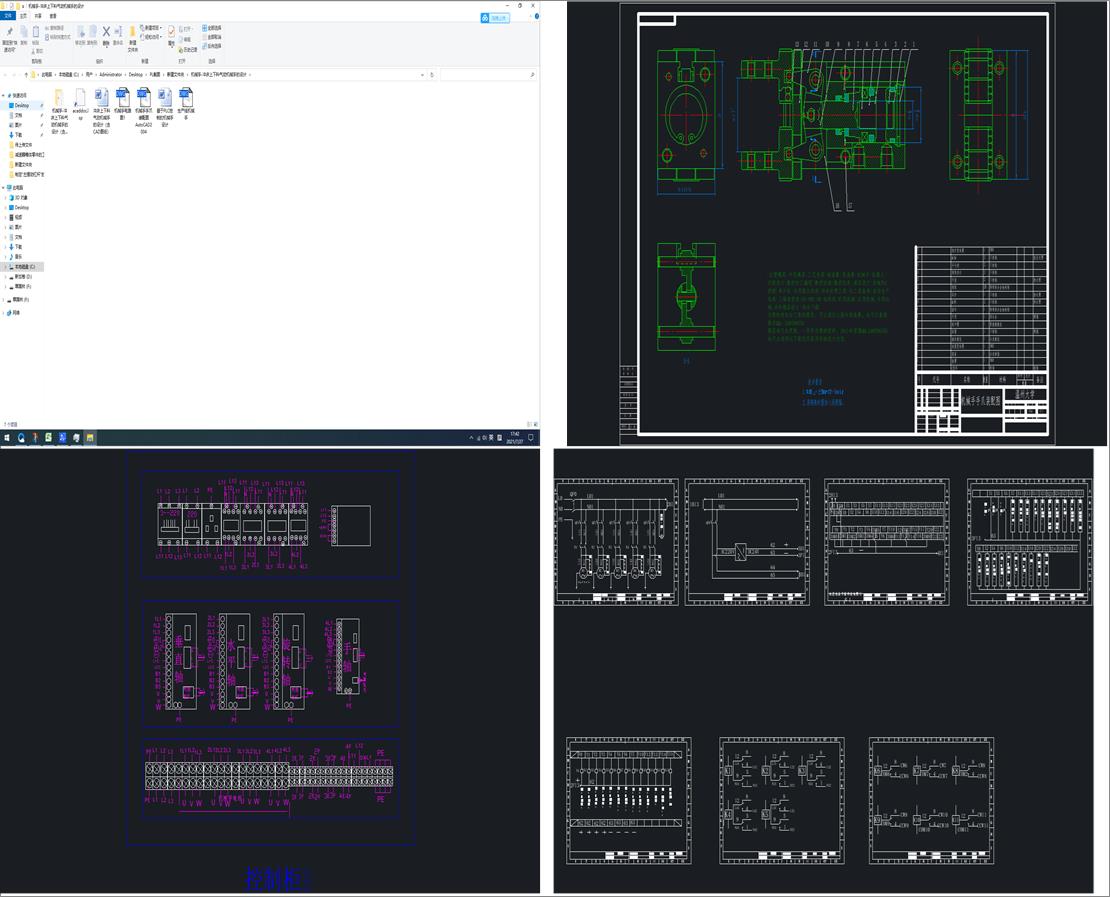The image size is (1110, 897).
Task: Click the New Folder ribbon icon
Action: point(133,34)
